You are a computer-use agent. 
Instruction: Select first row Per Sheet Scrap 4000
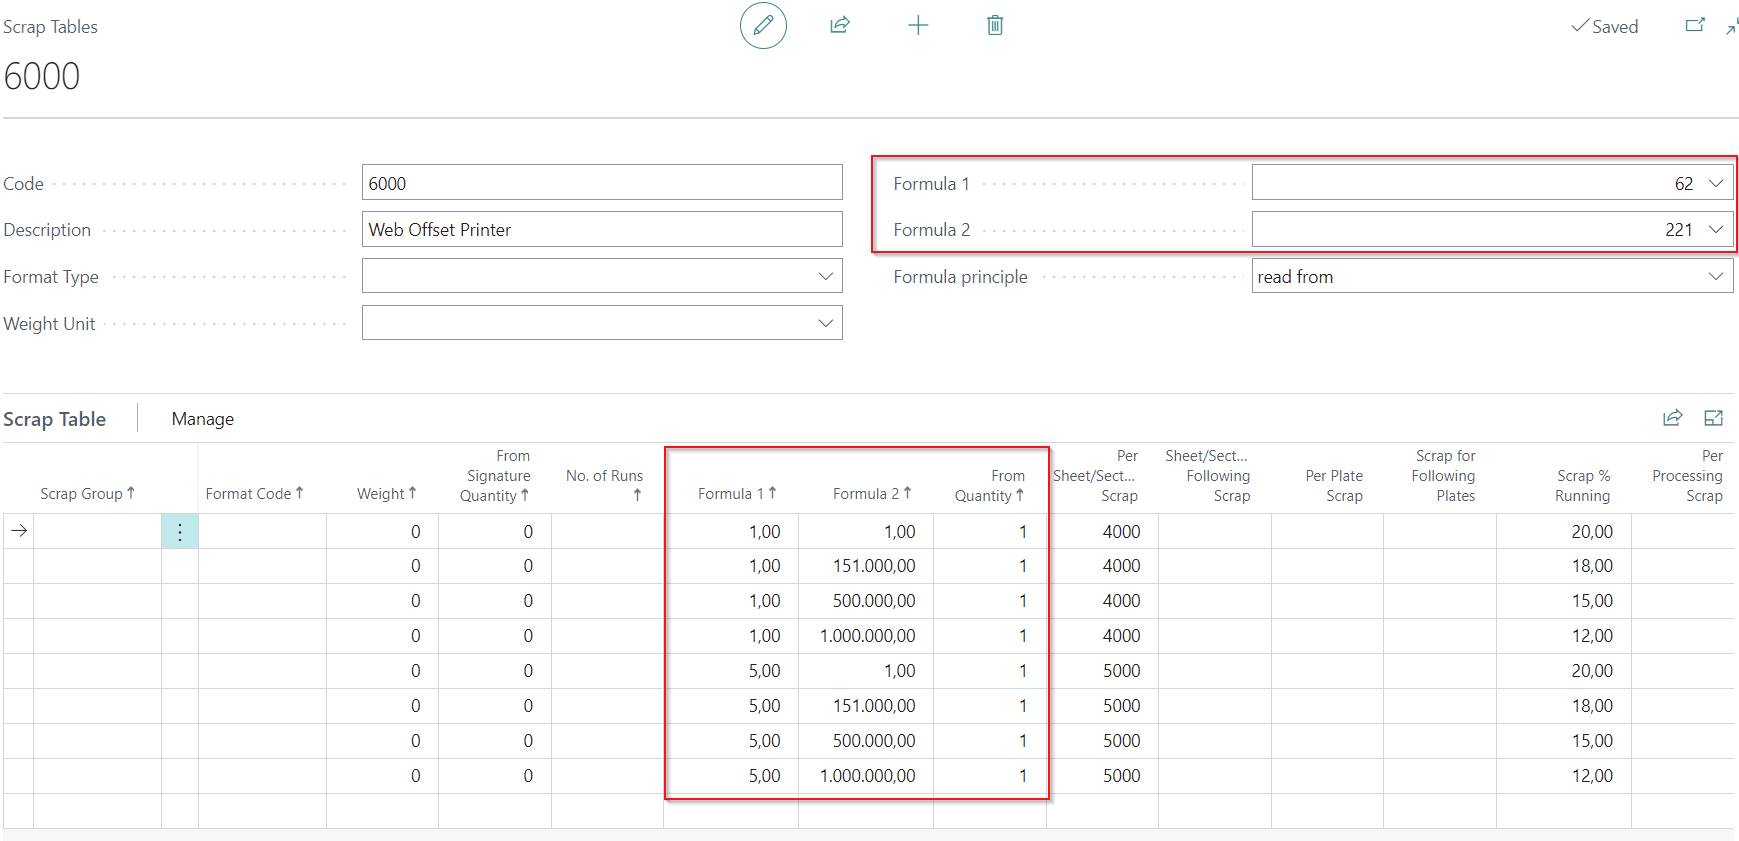[1102, 532]
